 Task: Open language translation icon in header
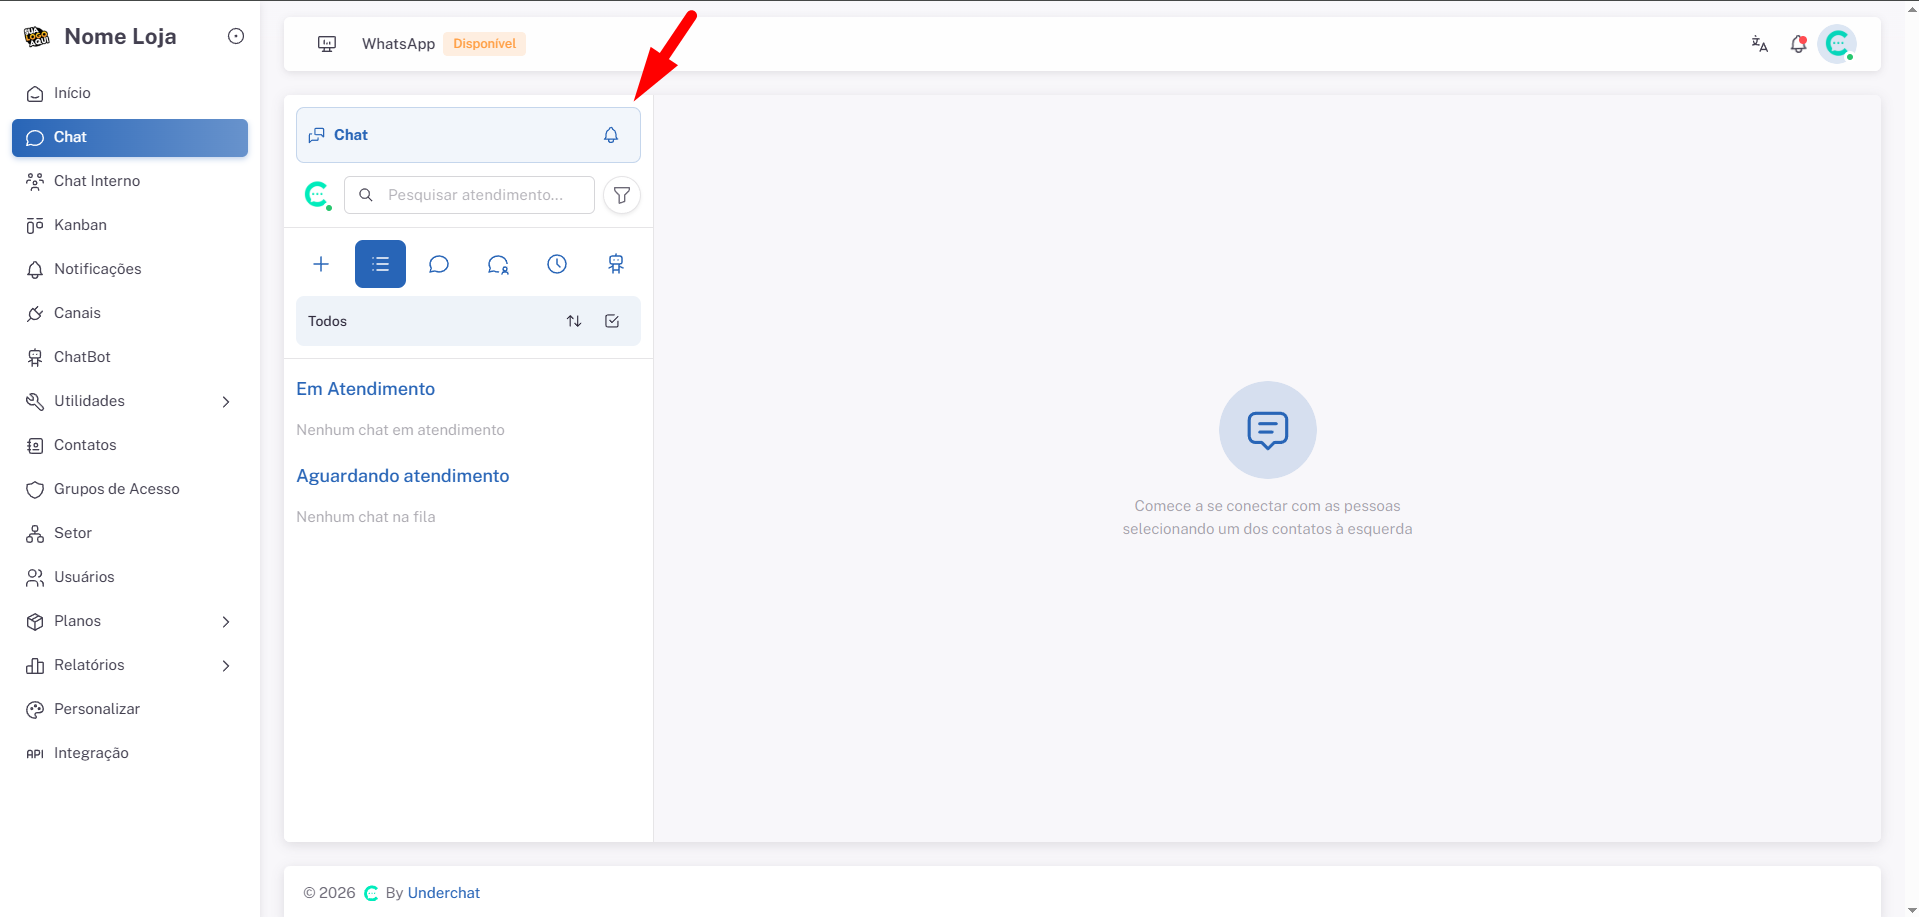click(1760, 44)
